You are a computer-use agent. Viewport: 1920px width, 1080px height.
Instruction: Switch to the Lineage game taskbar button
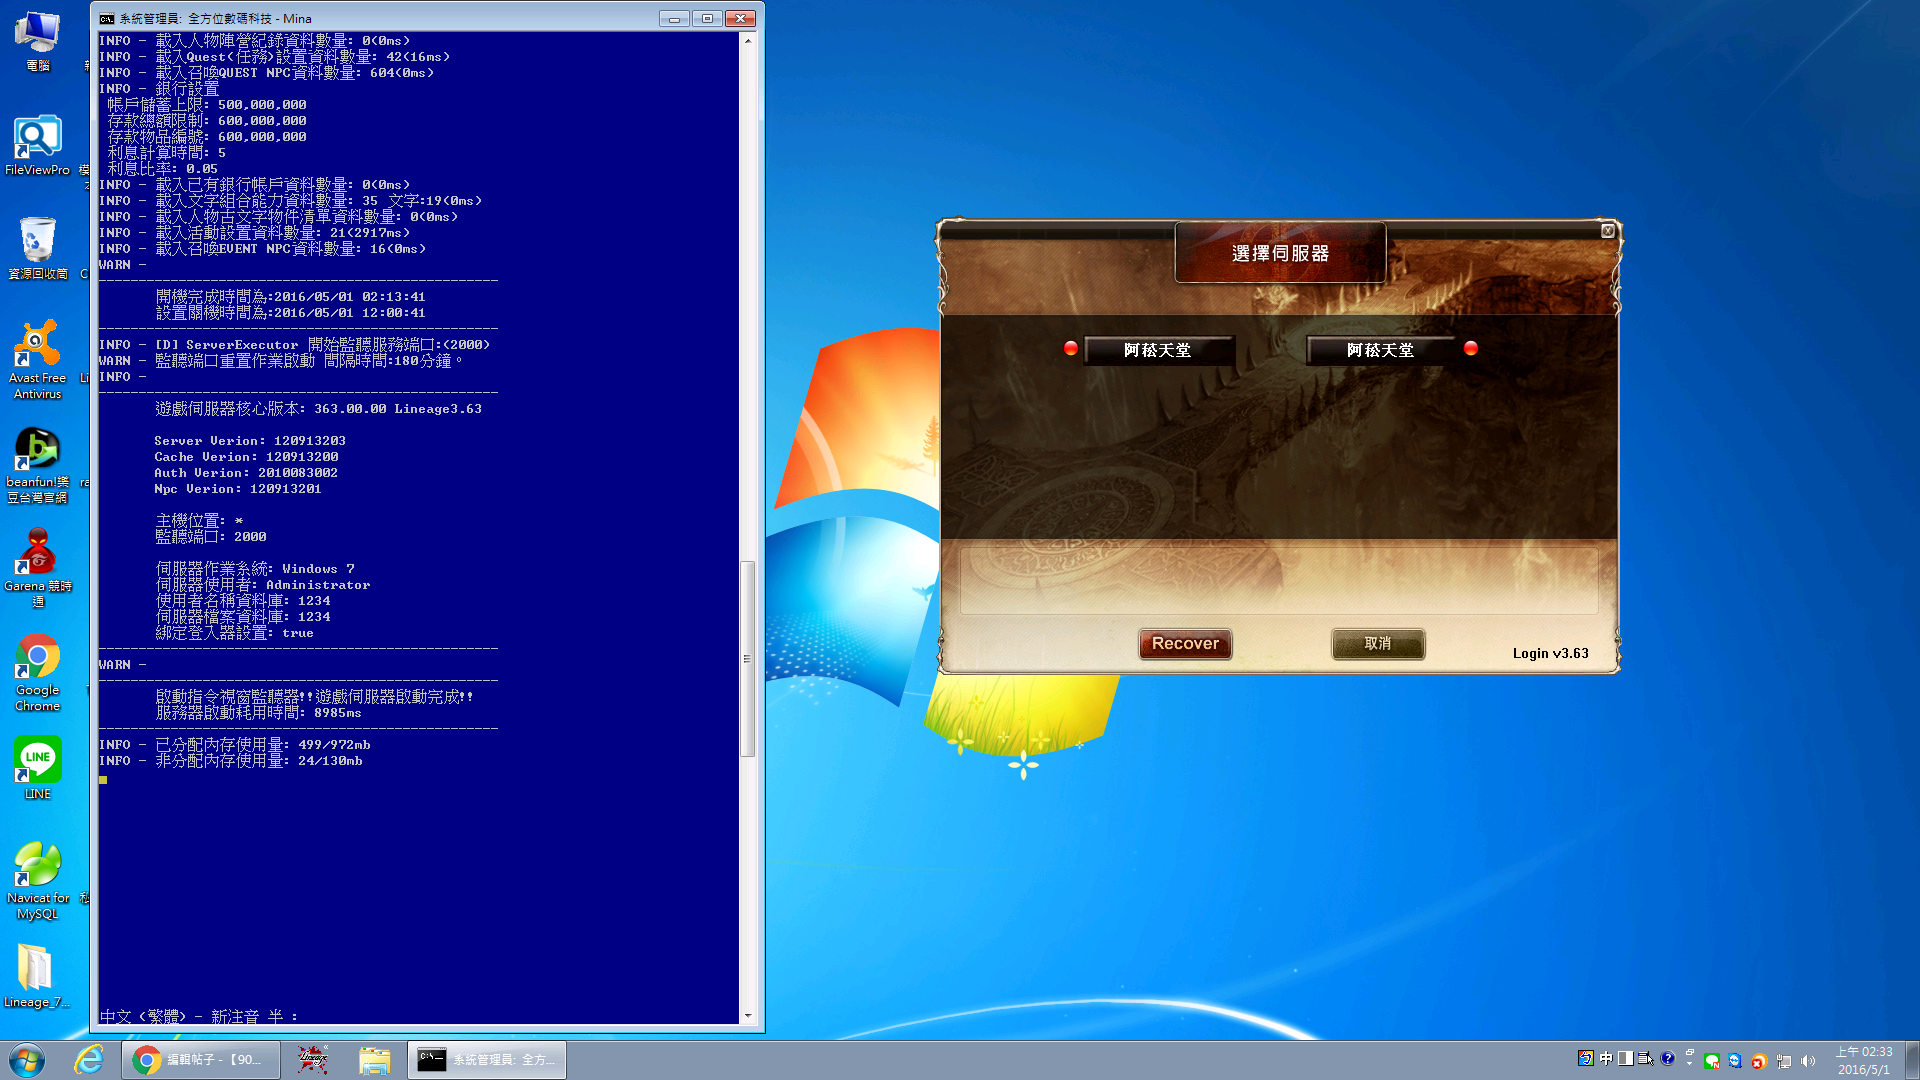tap(312, 1060)
